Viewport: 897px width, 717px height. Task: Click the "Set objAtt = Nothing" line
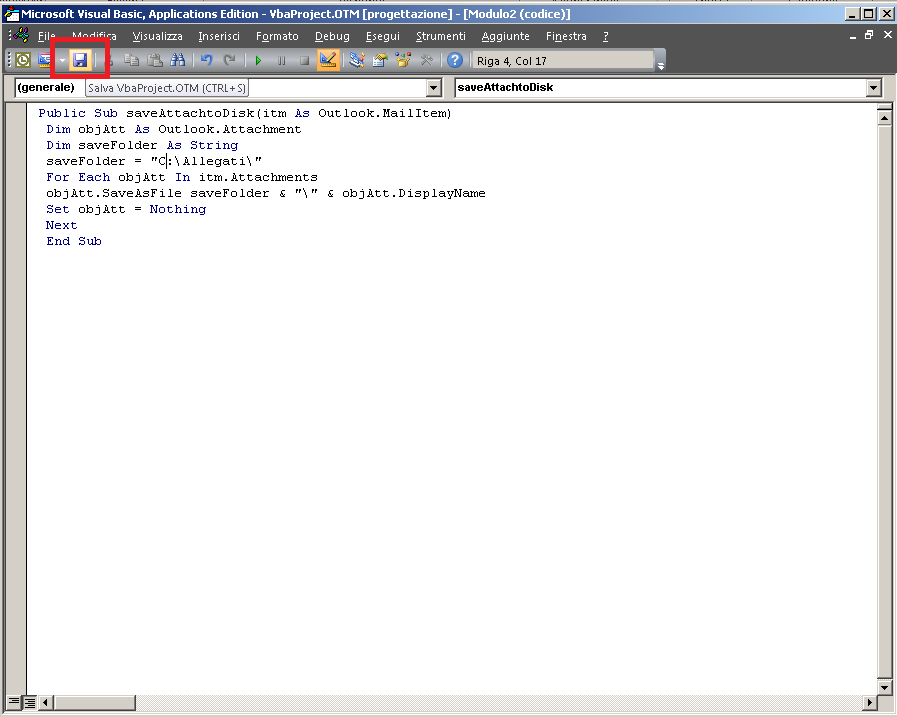click(x=126, y=209)
